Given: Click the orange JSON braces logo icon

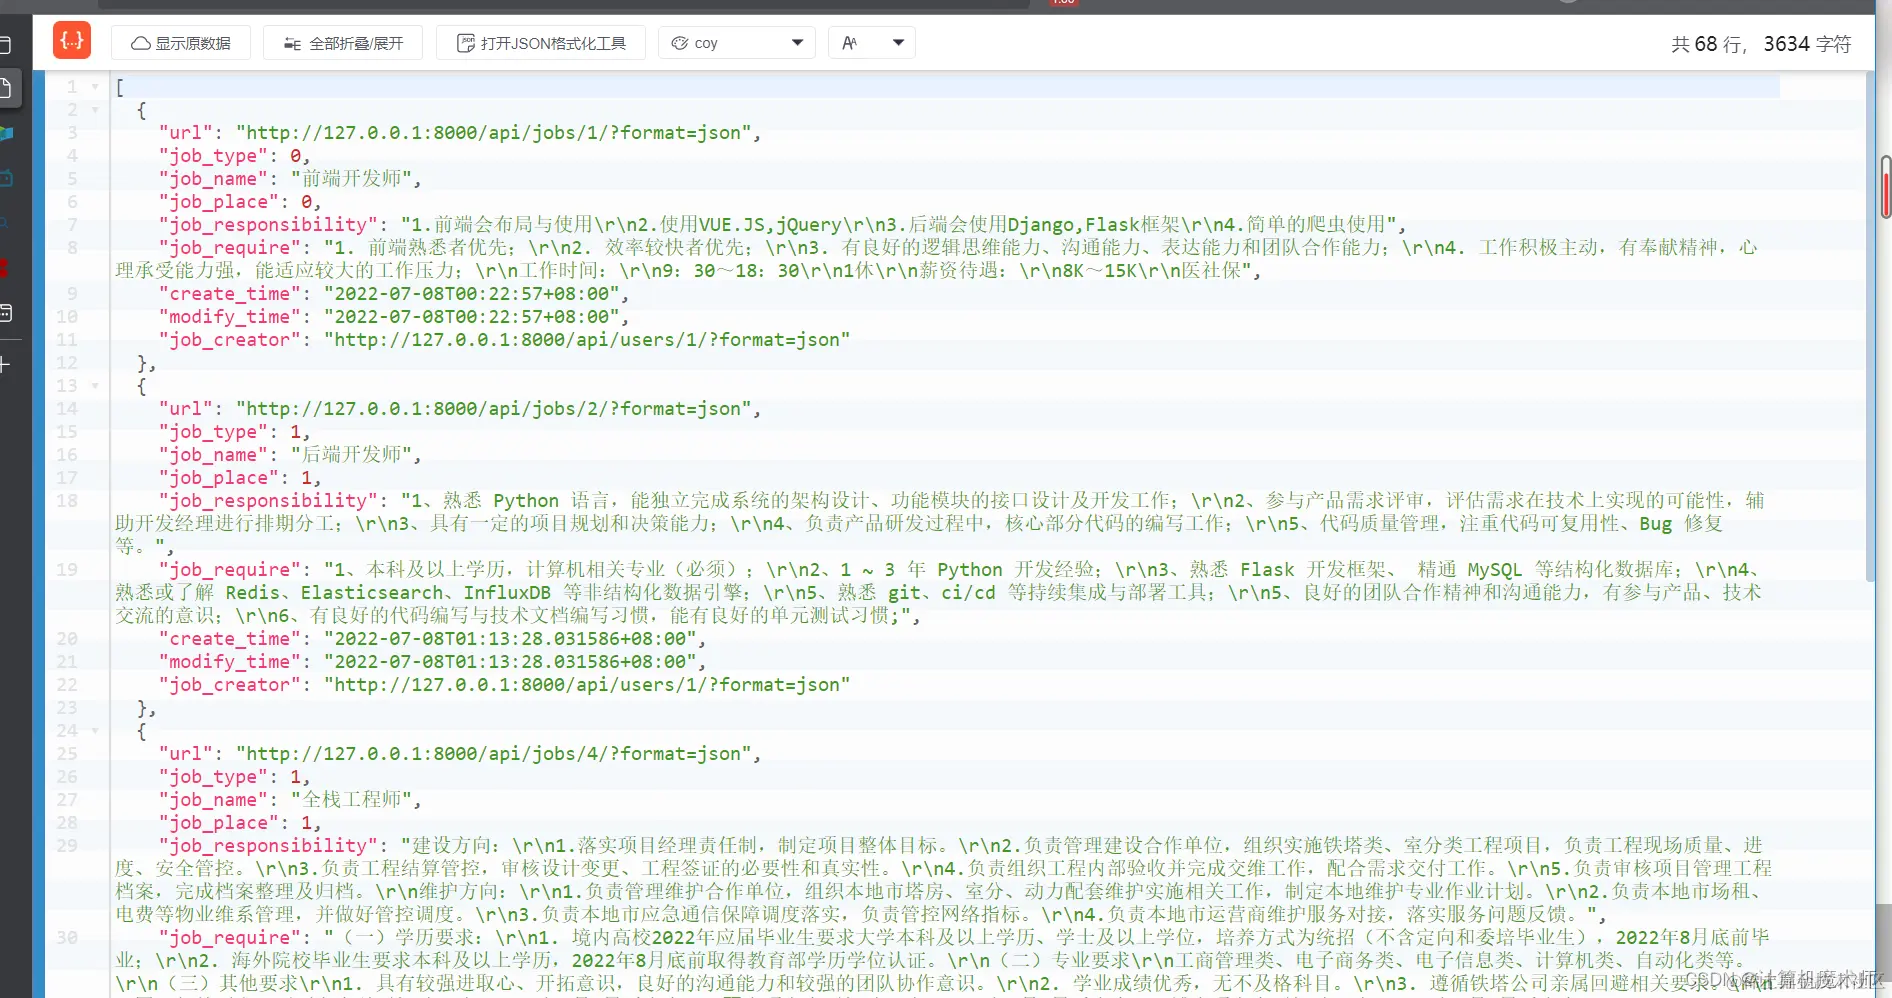Looking at the screenshot, I should [x=72, y=41].
